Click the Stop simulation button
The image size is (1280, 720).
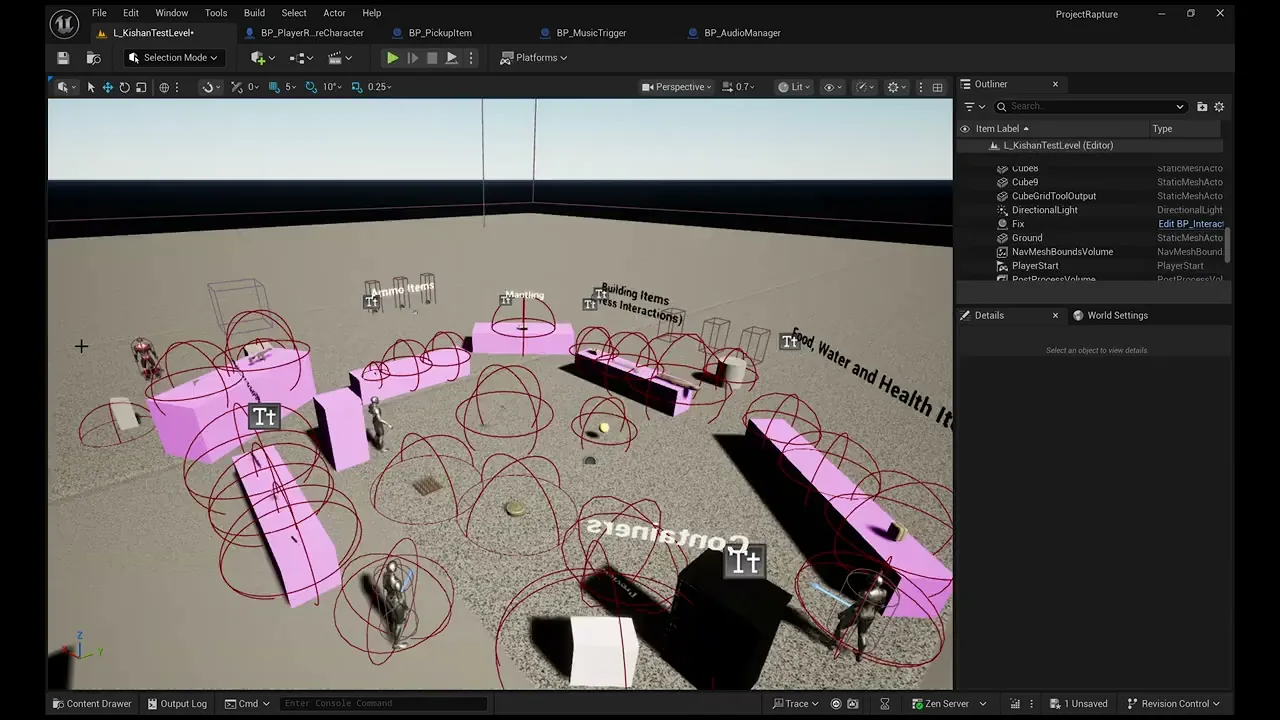pyautogui.click(x=432, y=58)
